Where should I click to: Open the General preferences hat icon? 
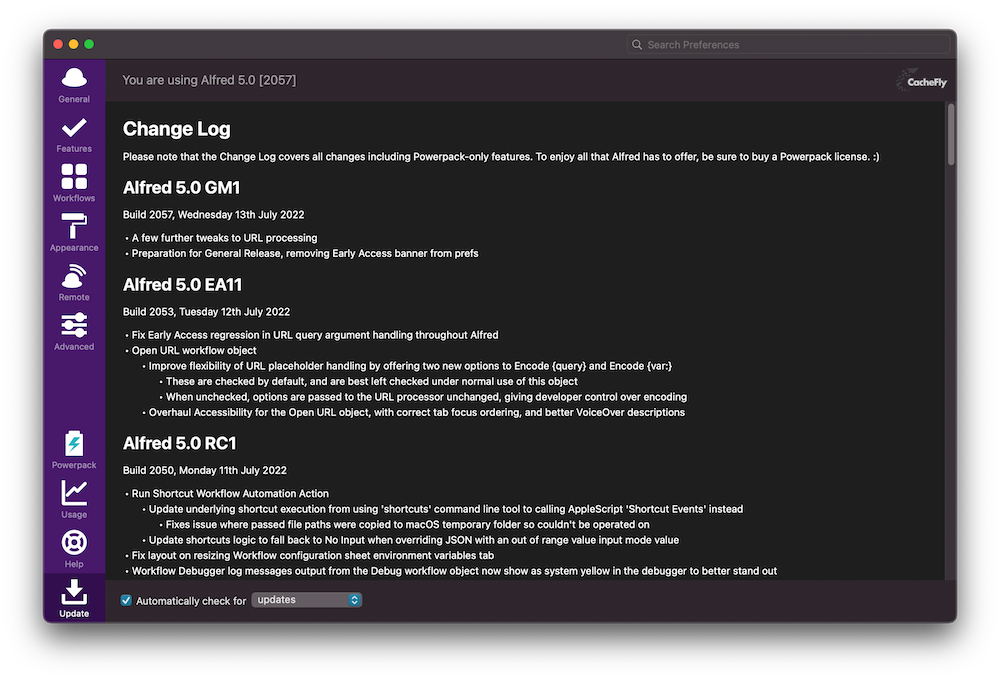point(74,78)
